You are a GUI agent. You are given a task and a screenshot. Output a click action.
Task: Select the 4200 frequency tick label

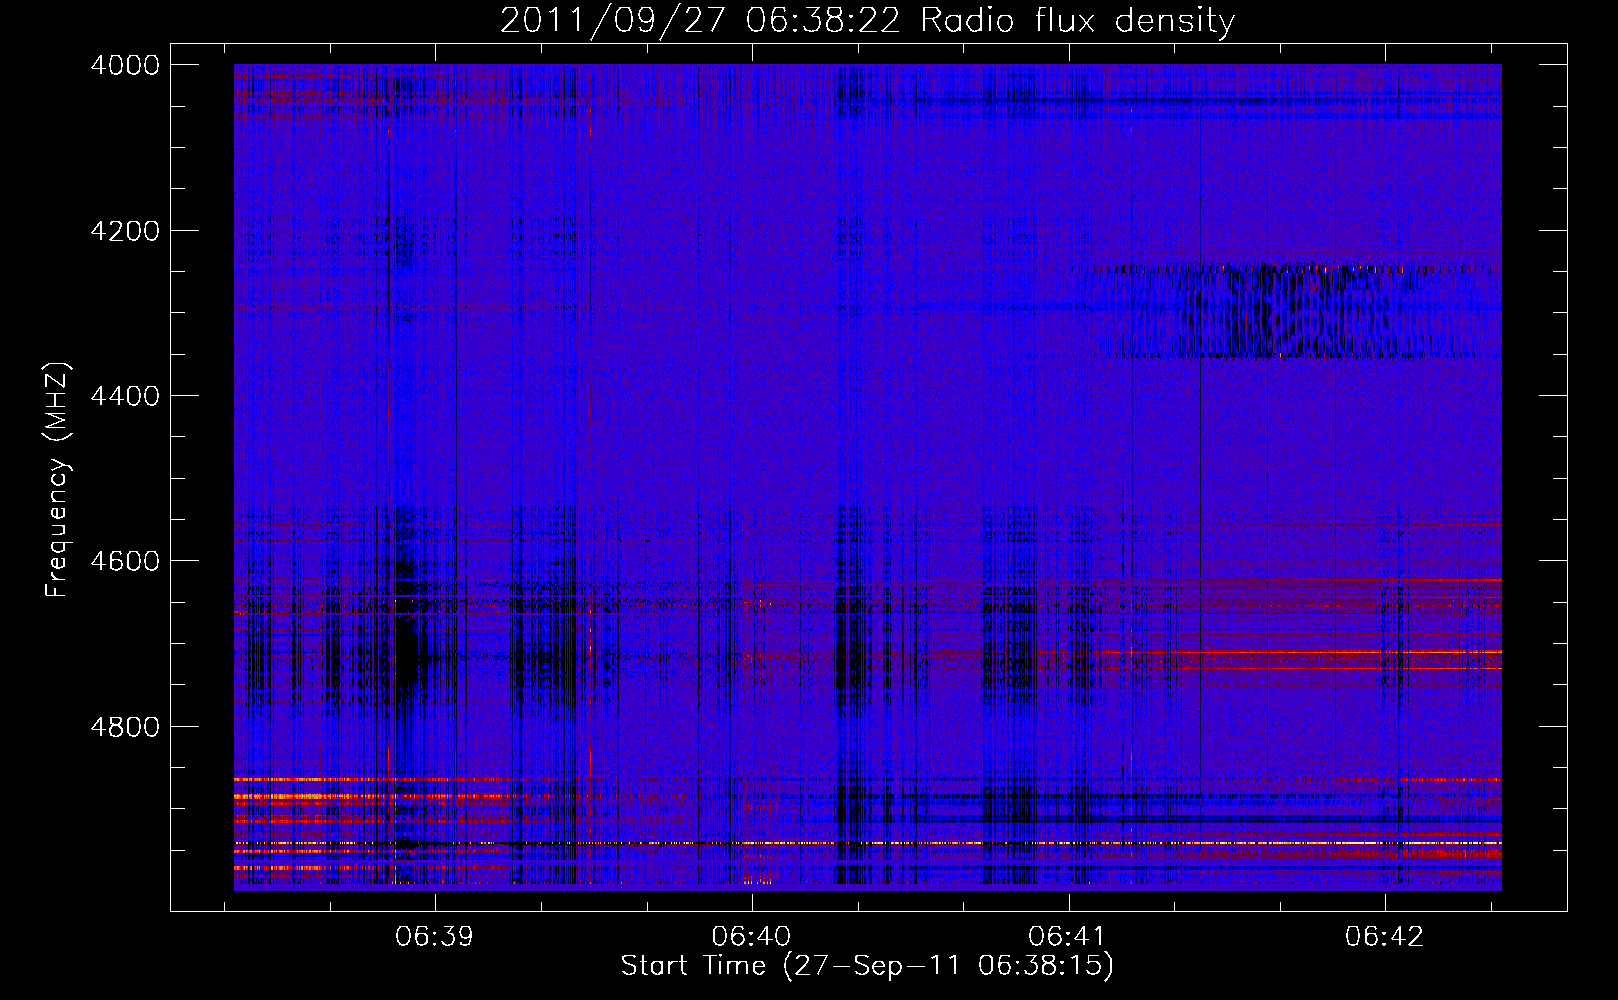125,231
